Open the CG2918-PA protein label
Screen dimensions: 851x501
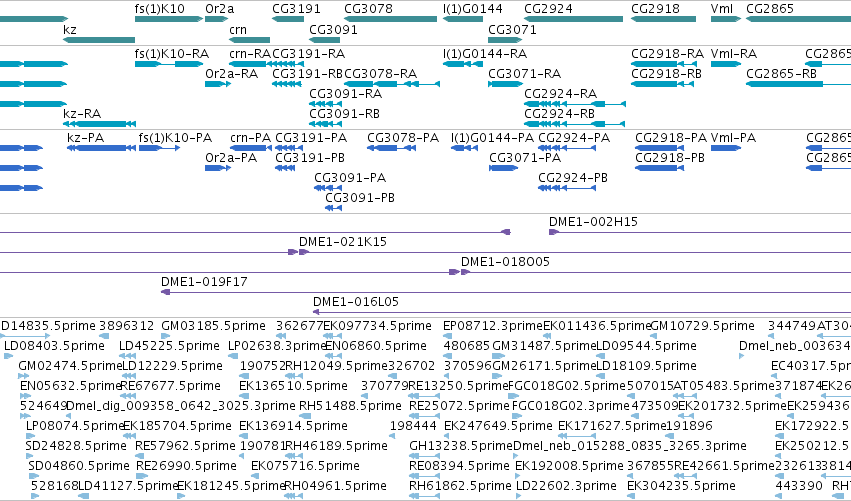coord(671,138)
